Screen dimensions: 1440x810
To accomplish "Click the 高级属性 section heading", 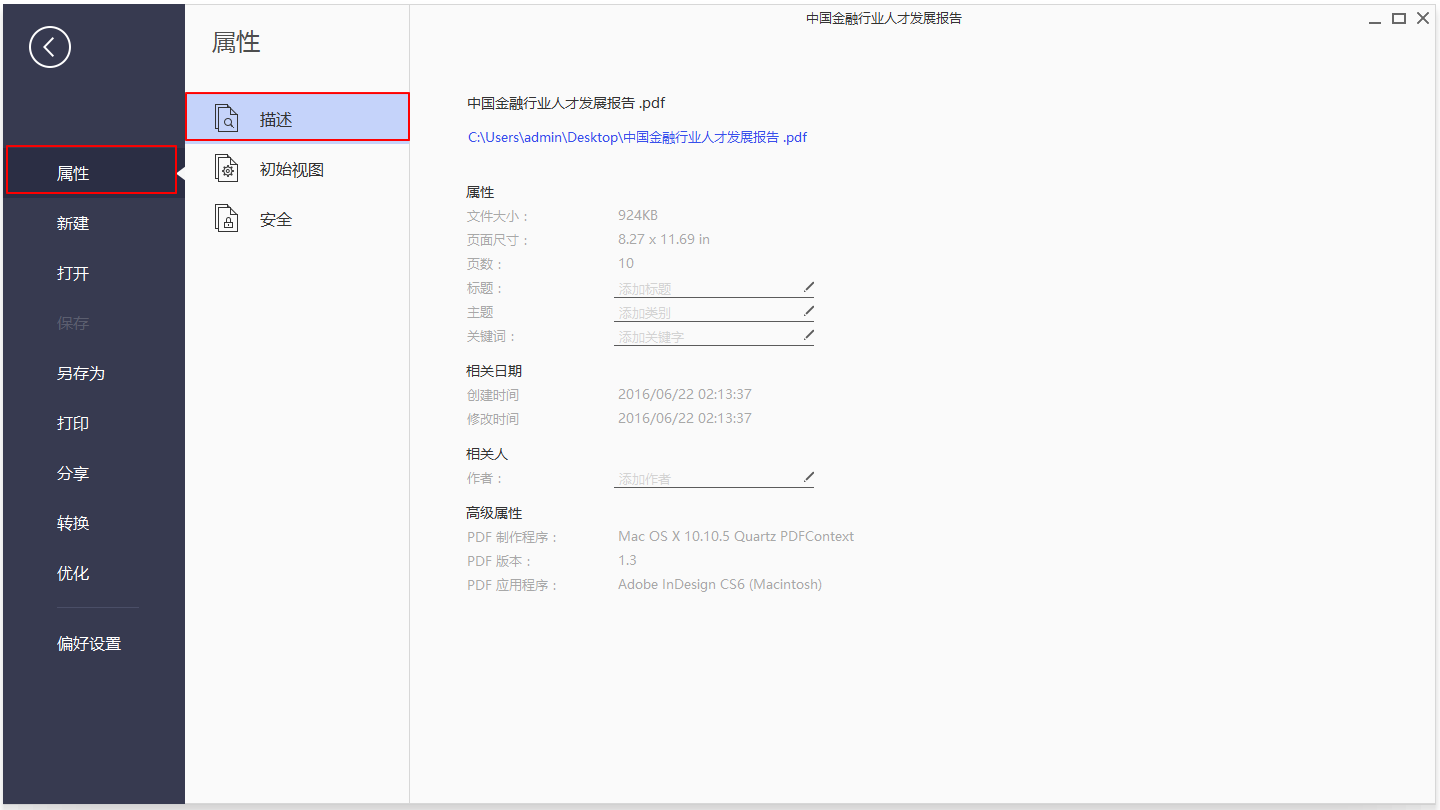I will tap(494, 513).
